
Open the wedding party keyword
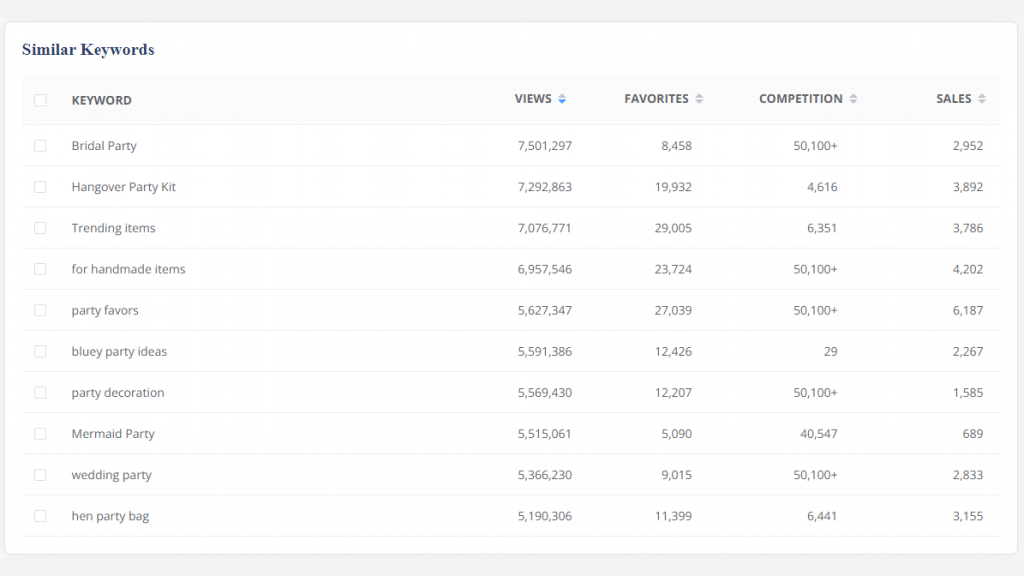[x=111, y=475]
